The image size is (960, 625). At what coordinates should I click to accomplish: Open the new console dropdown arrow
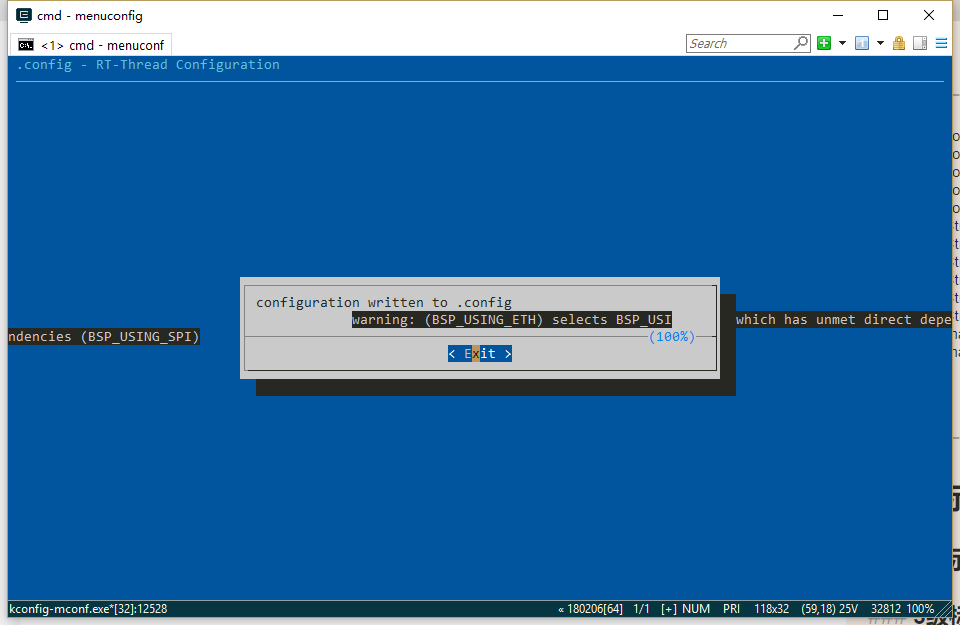[x=842, y=43]
